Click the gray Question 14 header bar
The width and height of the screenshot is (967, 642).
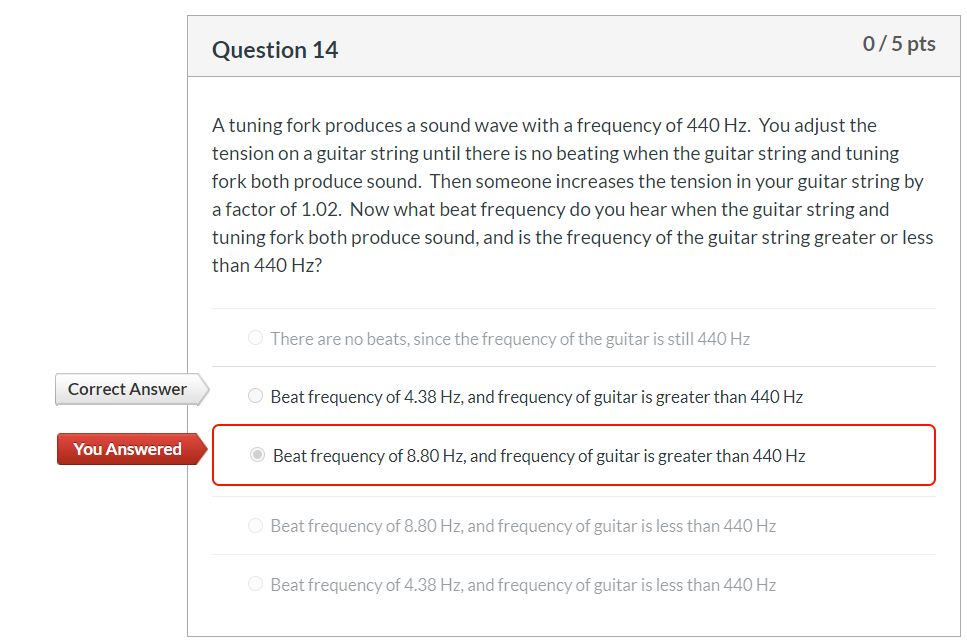coord(574,46)
